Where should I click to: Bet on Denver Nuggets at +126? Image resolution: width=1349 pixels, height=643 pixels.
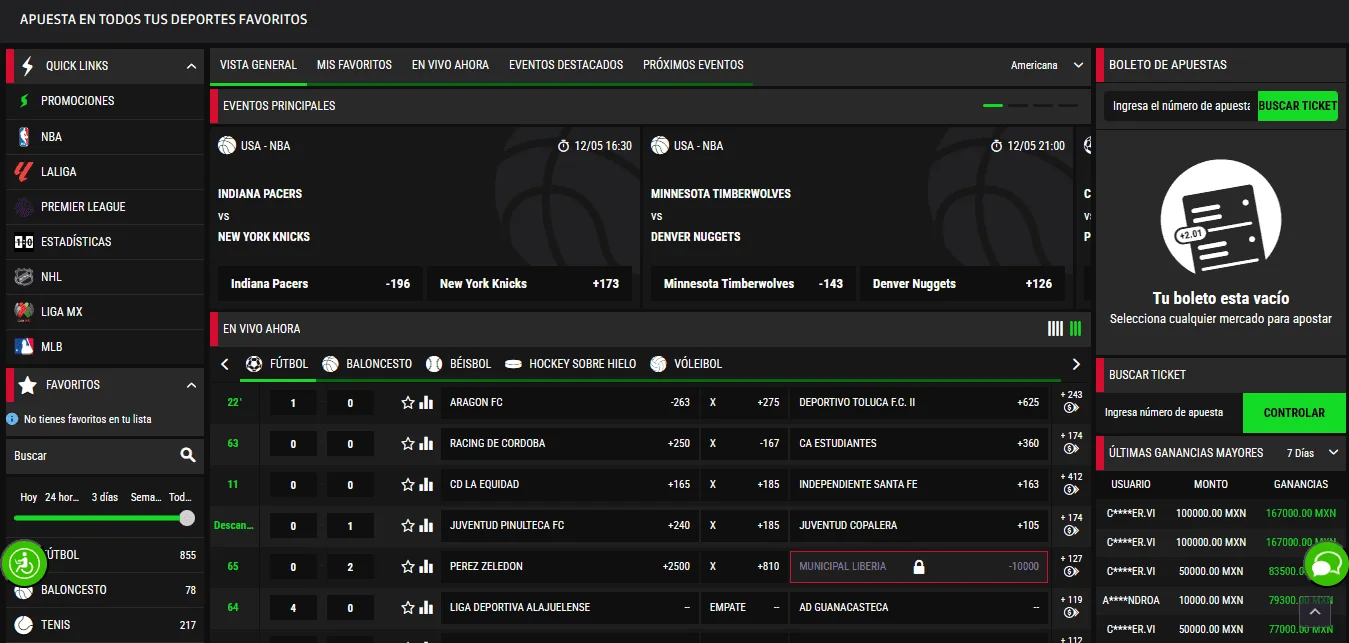pyautogui.click(x=962, y=284)
